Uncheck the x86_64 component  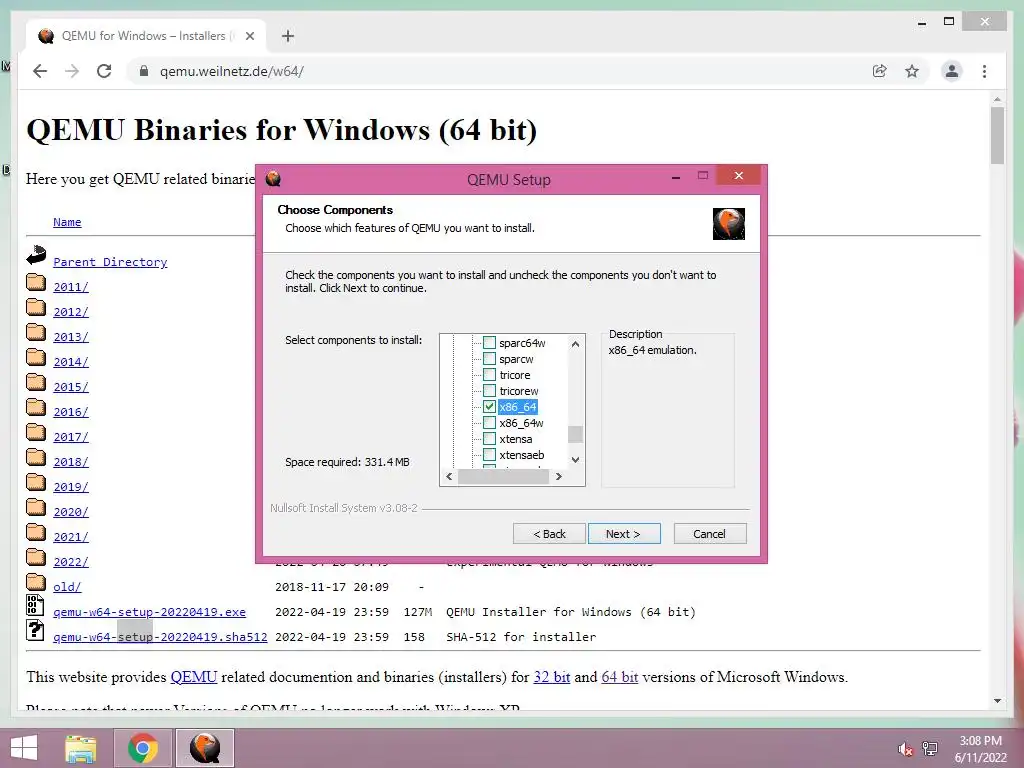(x=489, y=406)
